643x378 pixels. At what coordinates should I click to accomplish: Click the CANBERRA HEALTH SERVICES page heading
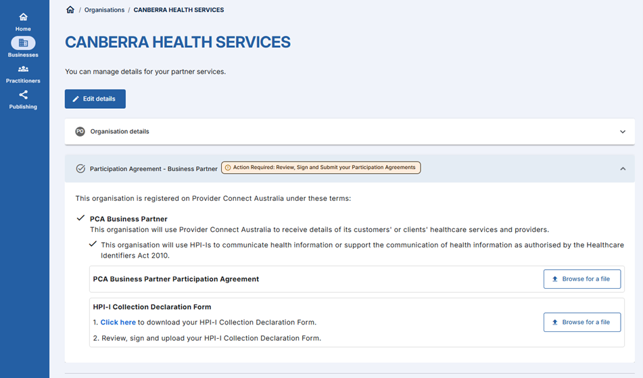pos(178,42)
